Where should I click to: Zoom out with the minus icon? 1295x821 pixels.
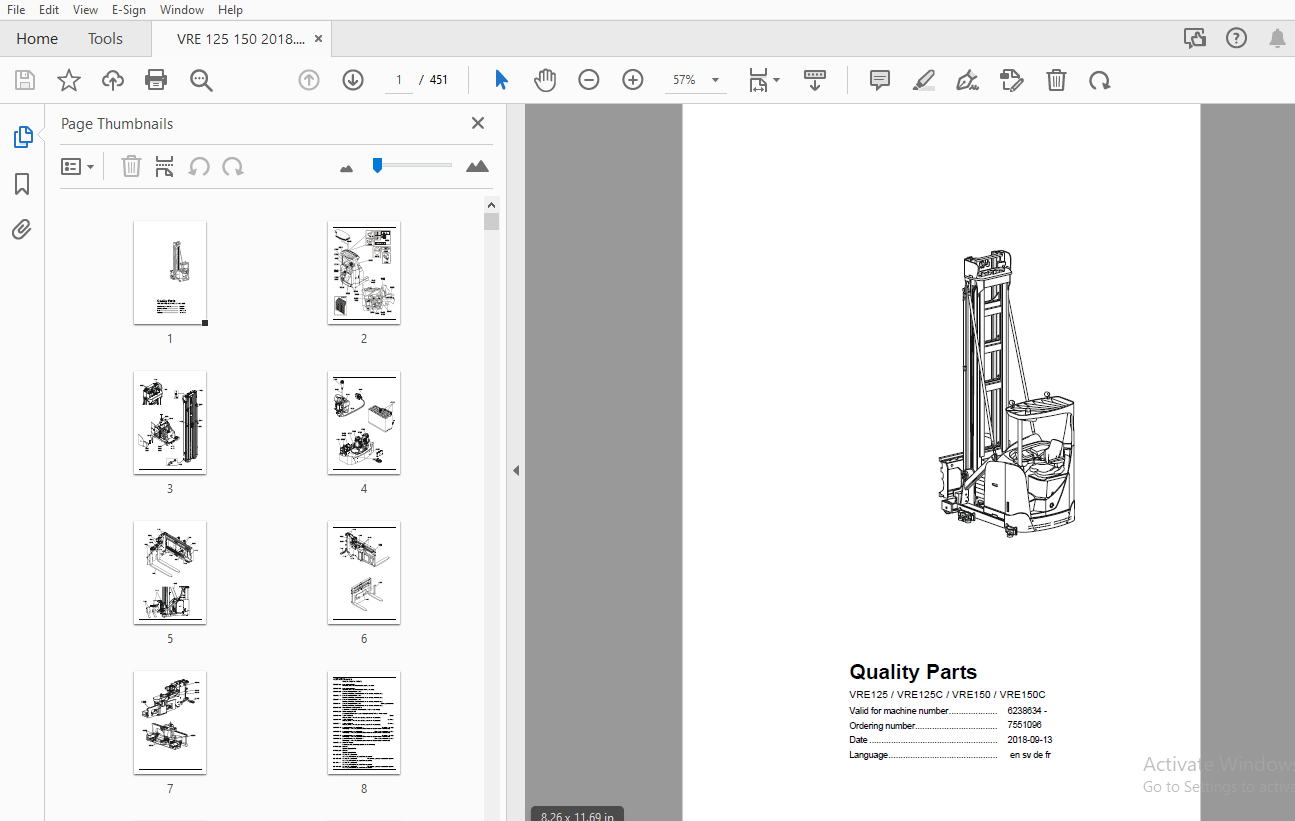click(x=589, y=80)
